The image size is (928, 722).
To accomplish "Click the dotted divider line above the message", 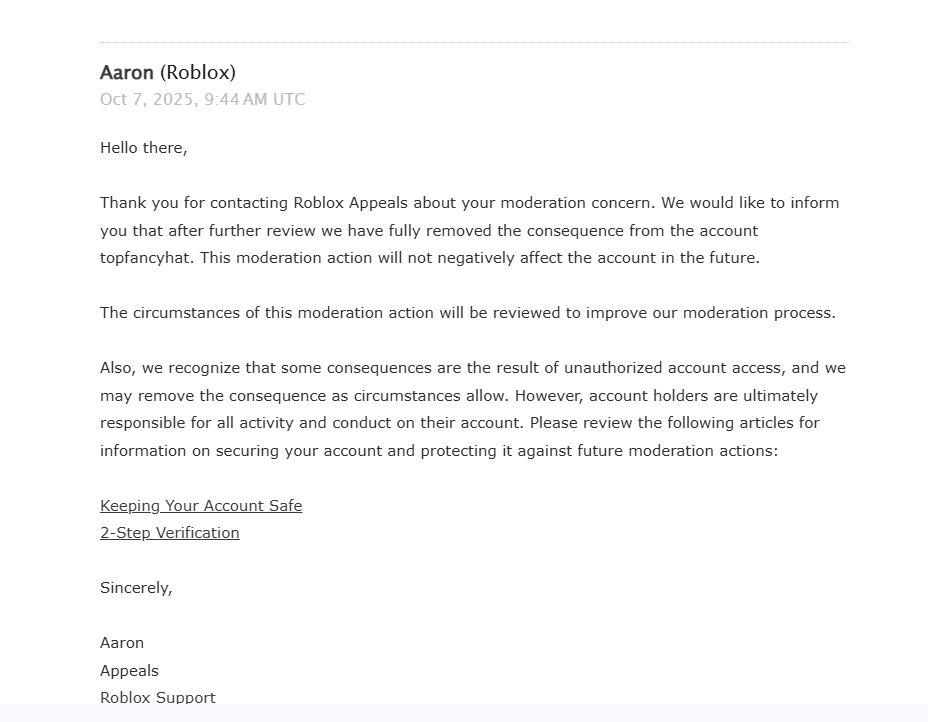I will pyautogui.click(x=474, y=43).
